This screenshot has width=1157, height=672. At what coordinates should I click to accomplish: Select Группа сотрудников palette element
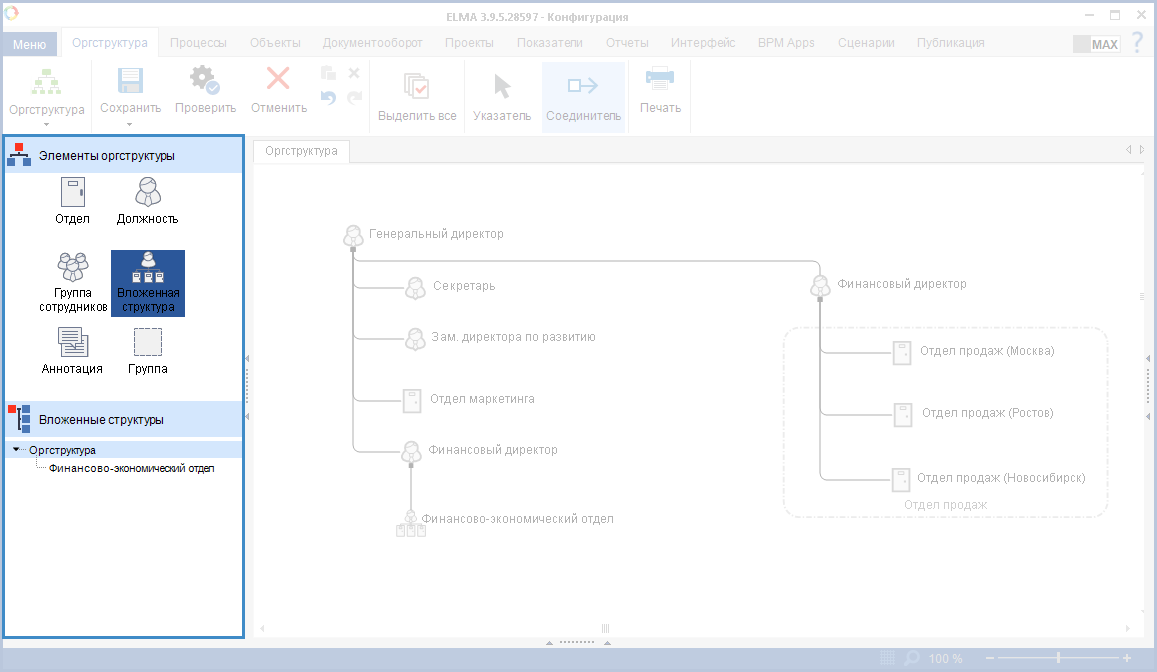tap(73, 283)
